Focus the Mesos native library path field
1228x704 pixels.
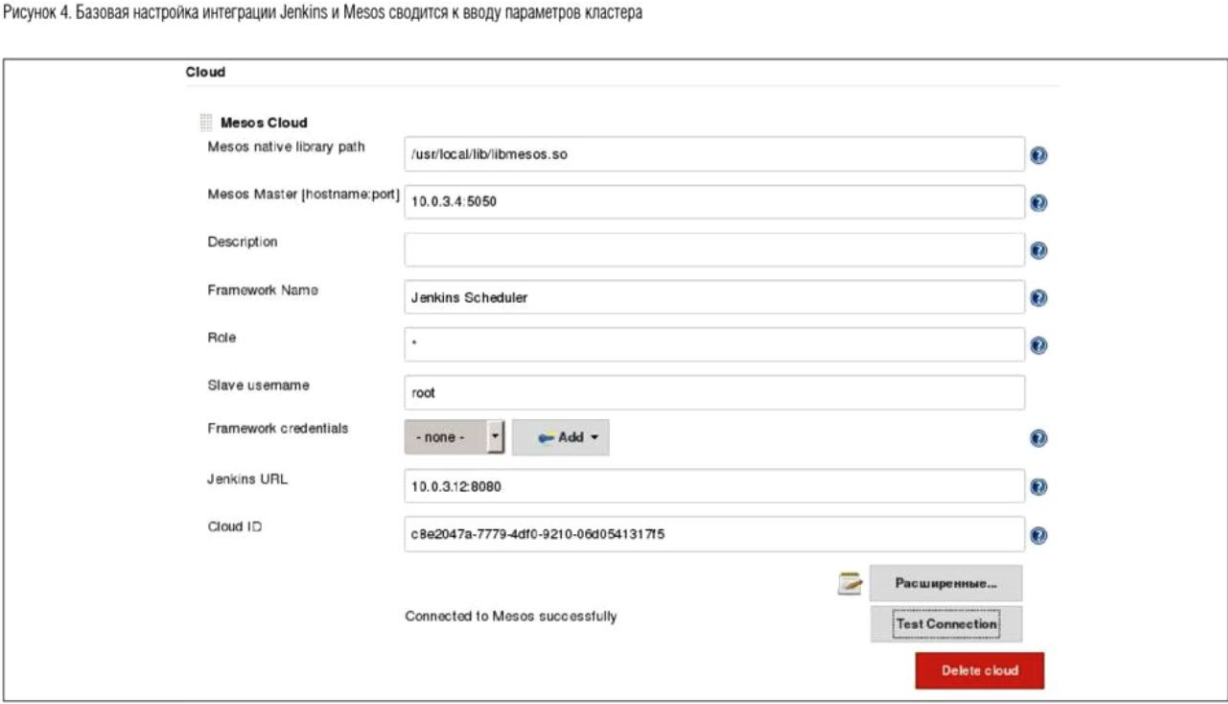tap(714, 155)
